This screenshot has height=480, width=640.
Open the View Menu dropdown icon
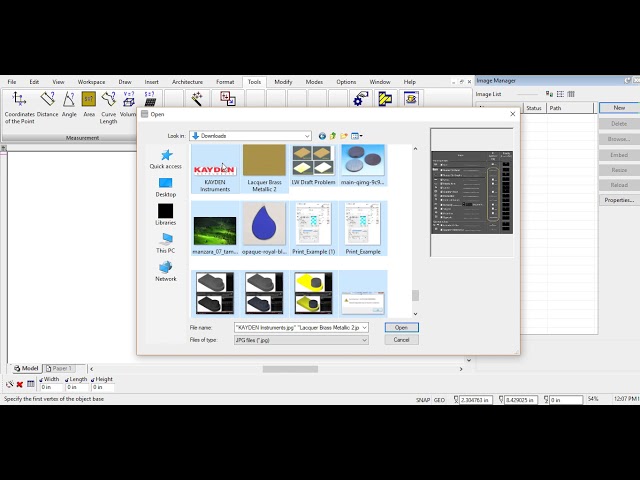pos(357,136)
